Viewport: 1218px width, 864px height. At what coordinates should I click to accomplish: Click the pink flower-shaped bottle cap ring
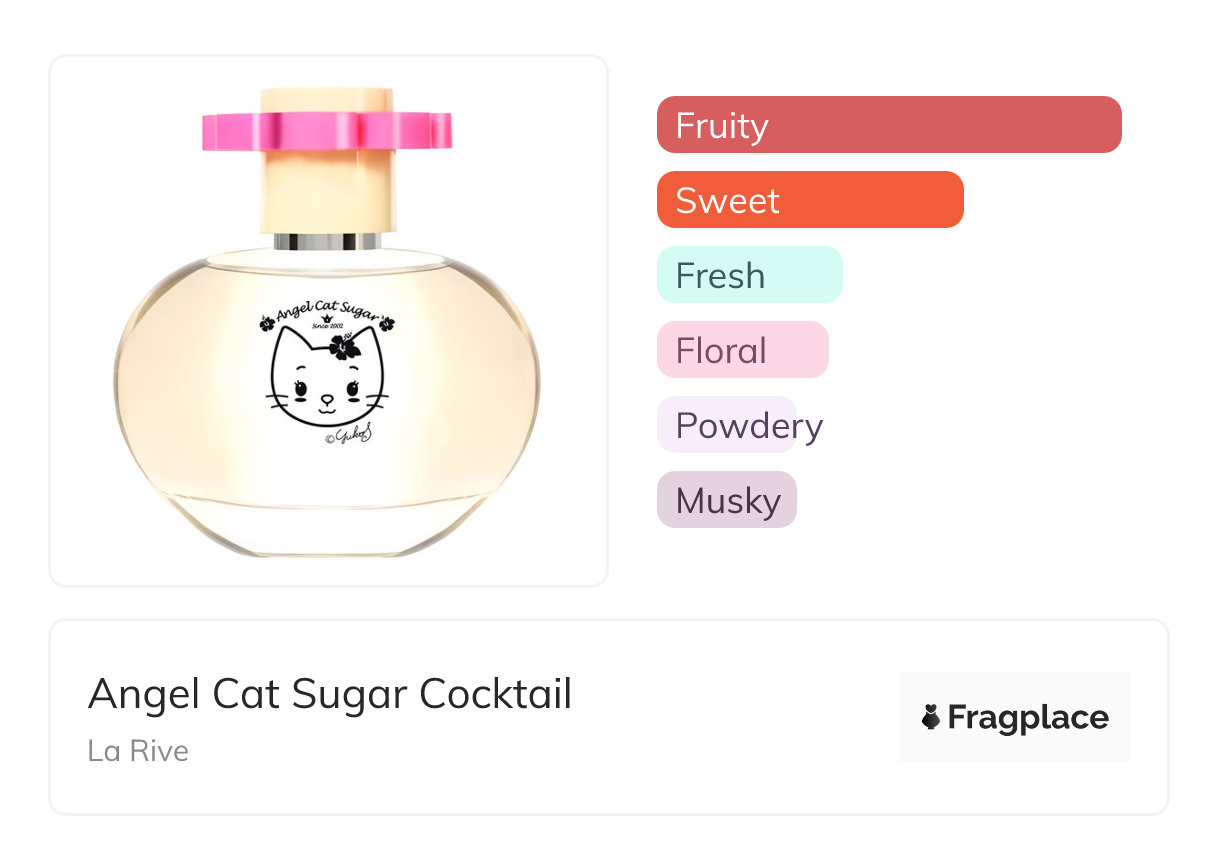pyautogui.click(x=327, y=133)
